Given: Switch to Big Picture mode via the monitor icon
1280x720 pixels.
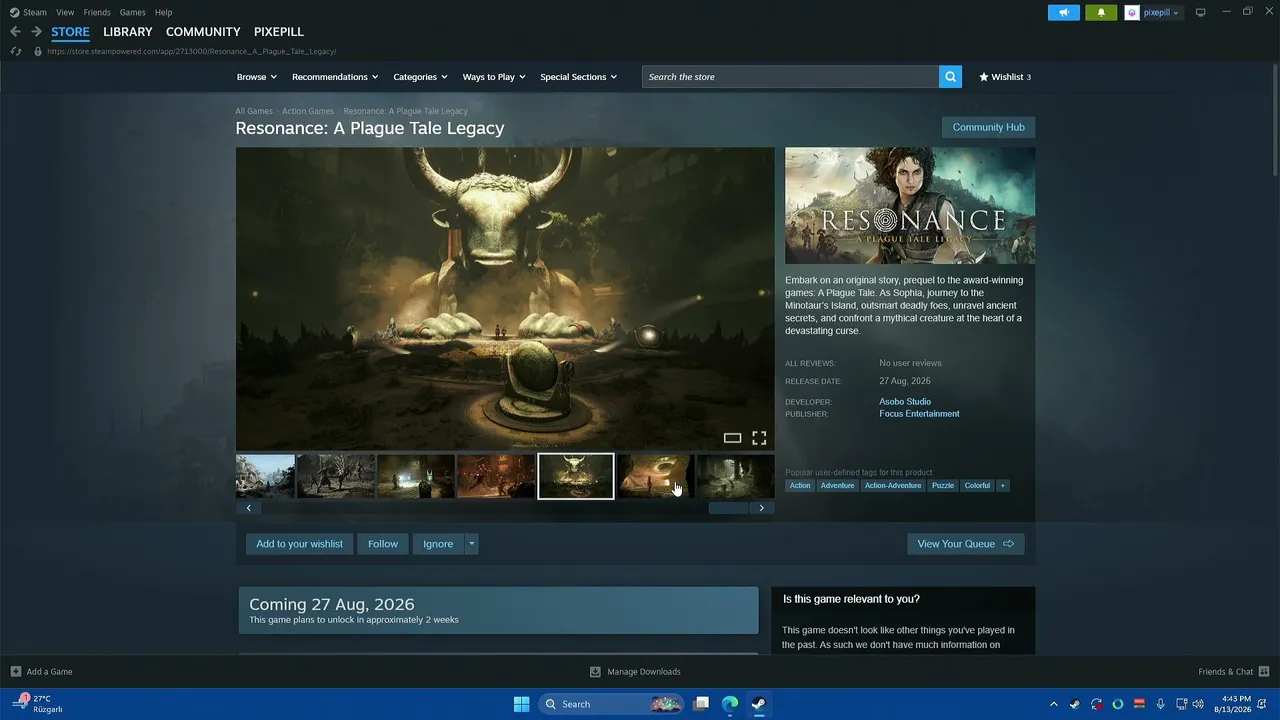Looking at the screenshot, I should pyautogui.click(x=1201, y=12).
